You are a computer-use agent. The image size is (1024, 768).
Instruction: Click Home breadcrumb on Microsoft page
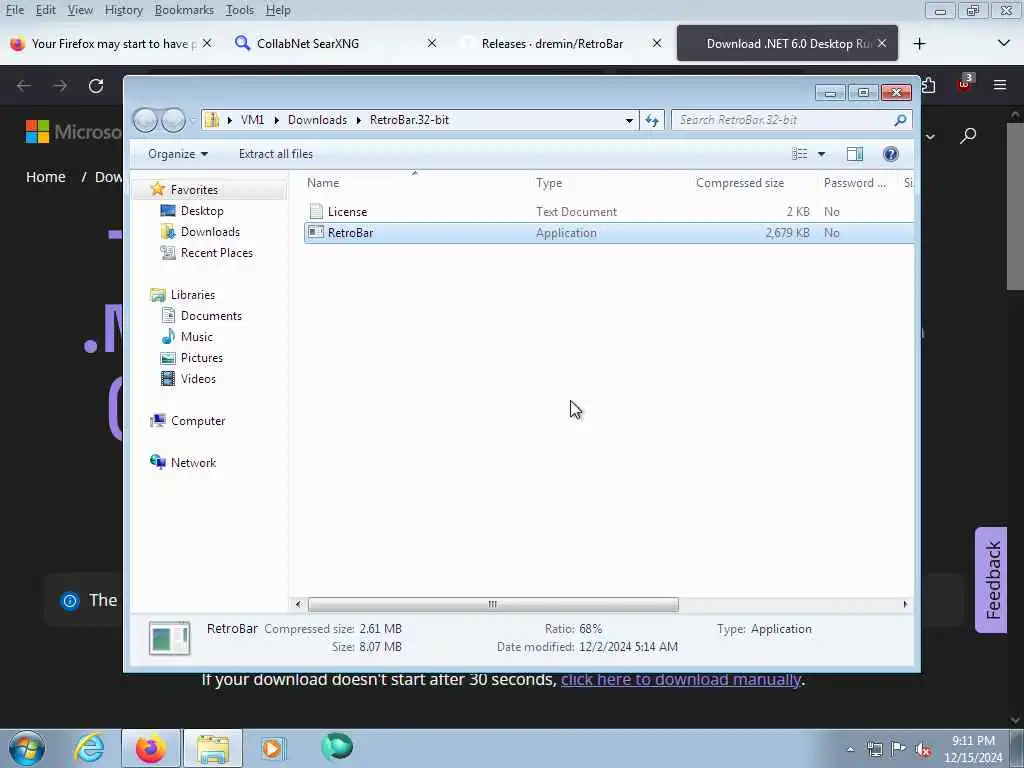pos(46,177)
